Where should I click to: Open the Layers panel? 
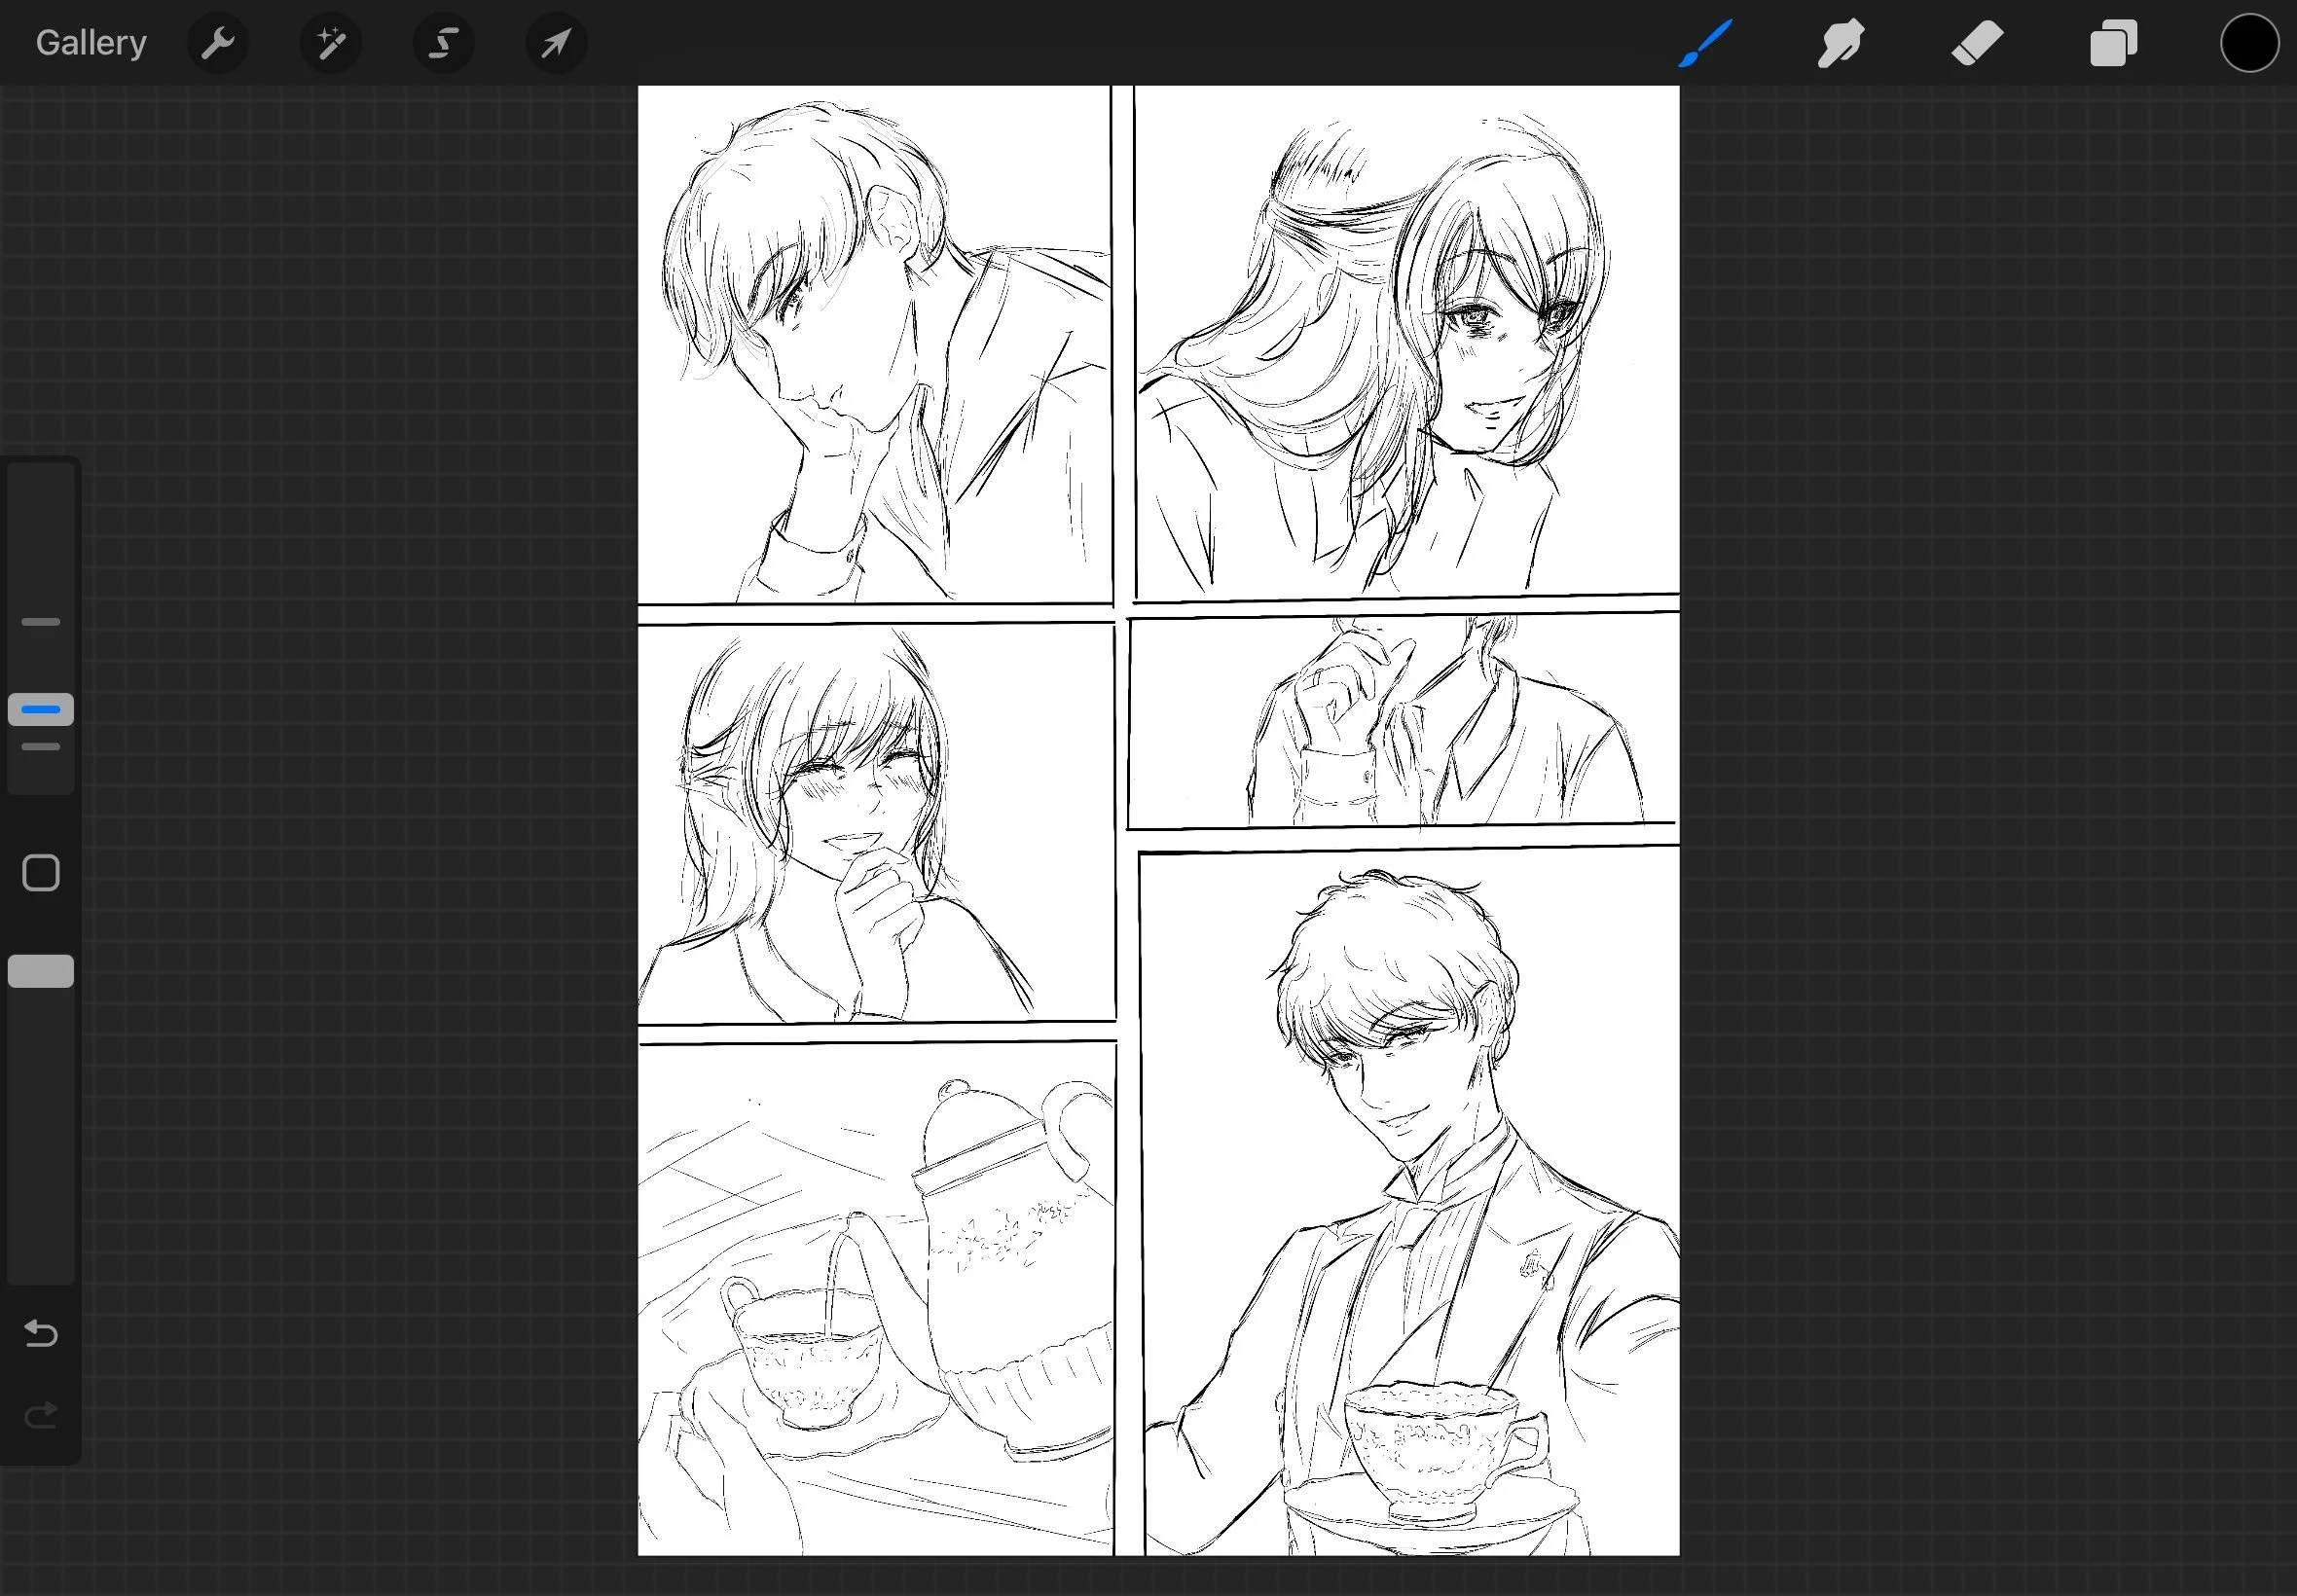[2113, 43]
